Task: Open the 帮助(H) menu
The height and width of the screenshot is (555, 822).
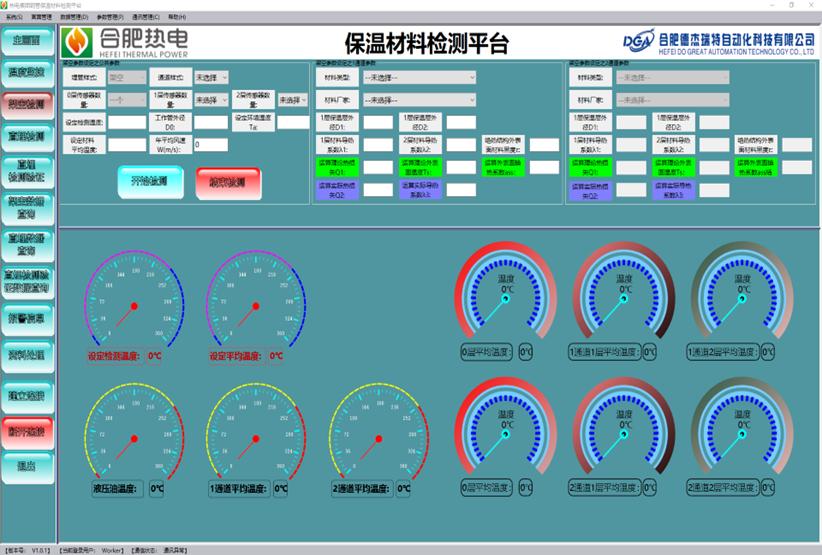Action: point(177,17)
